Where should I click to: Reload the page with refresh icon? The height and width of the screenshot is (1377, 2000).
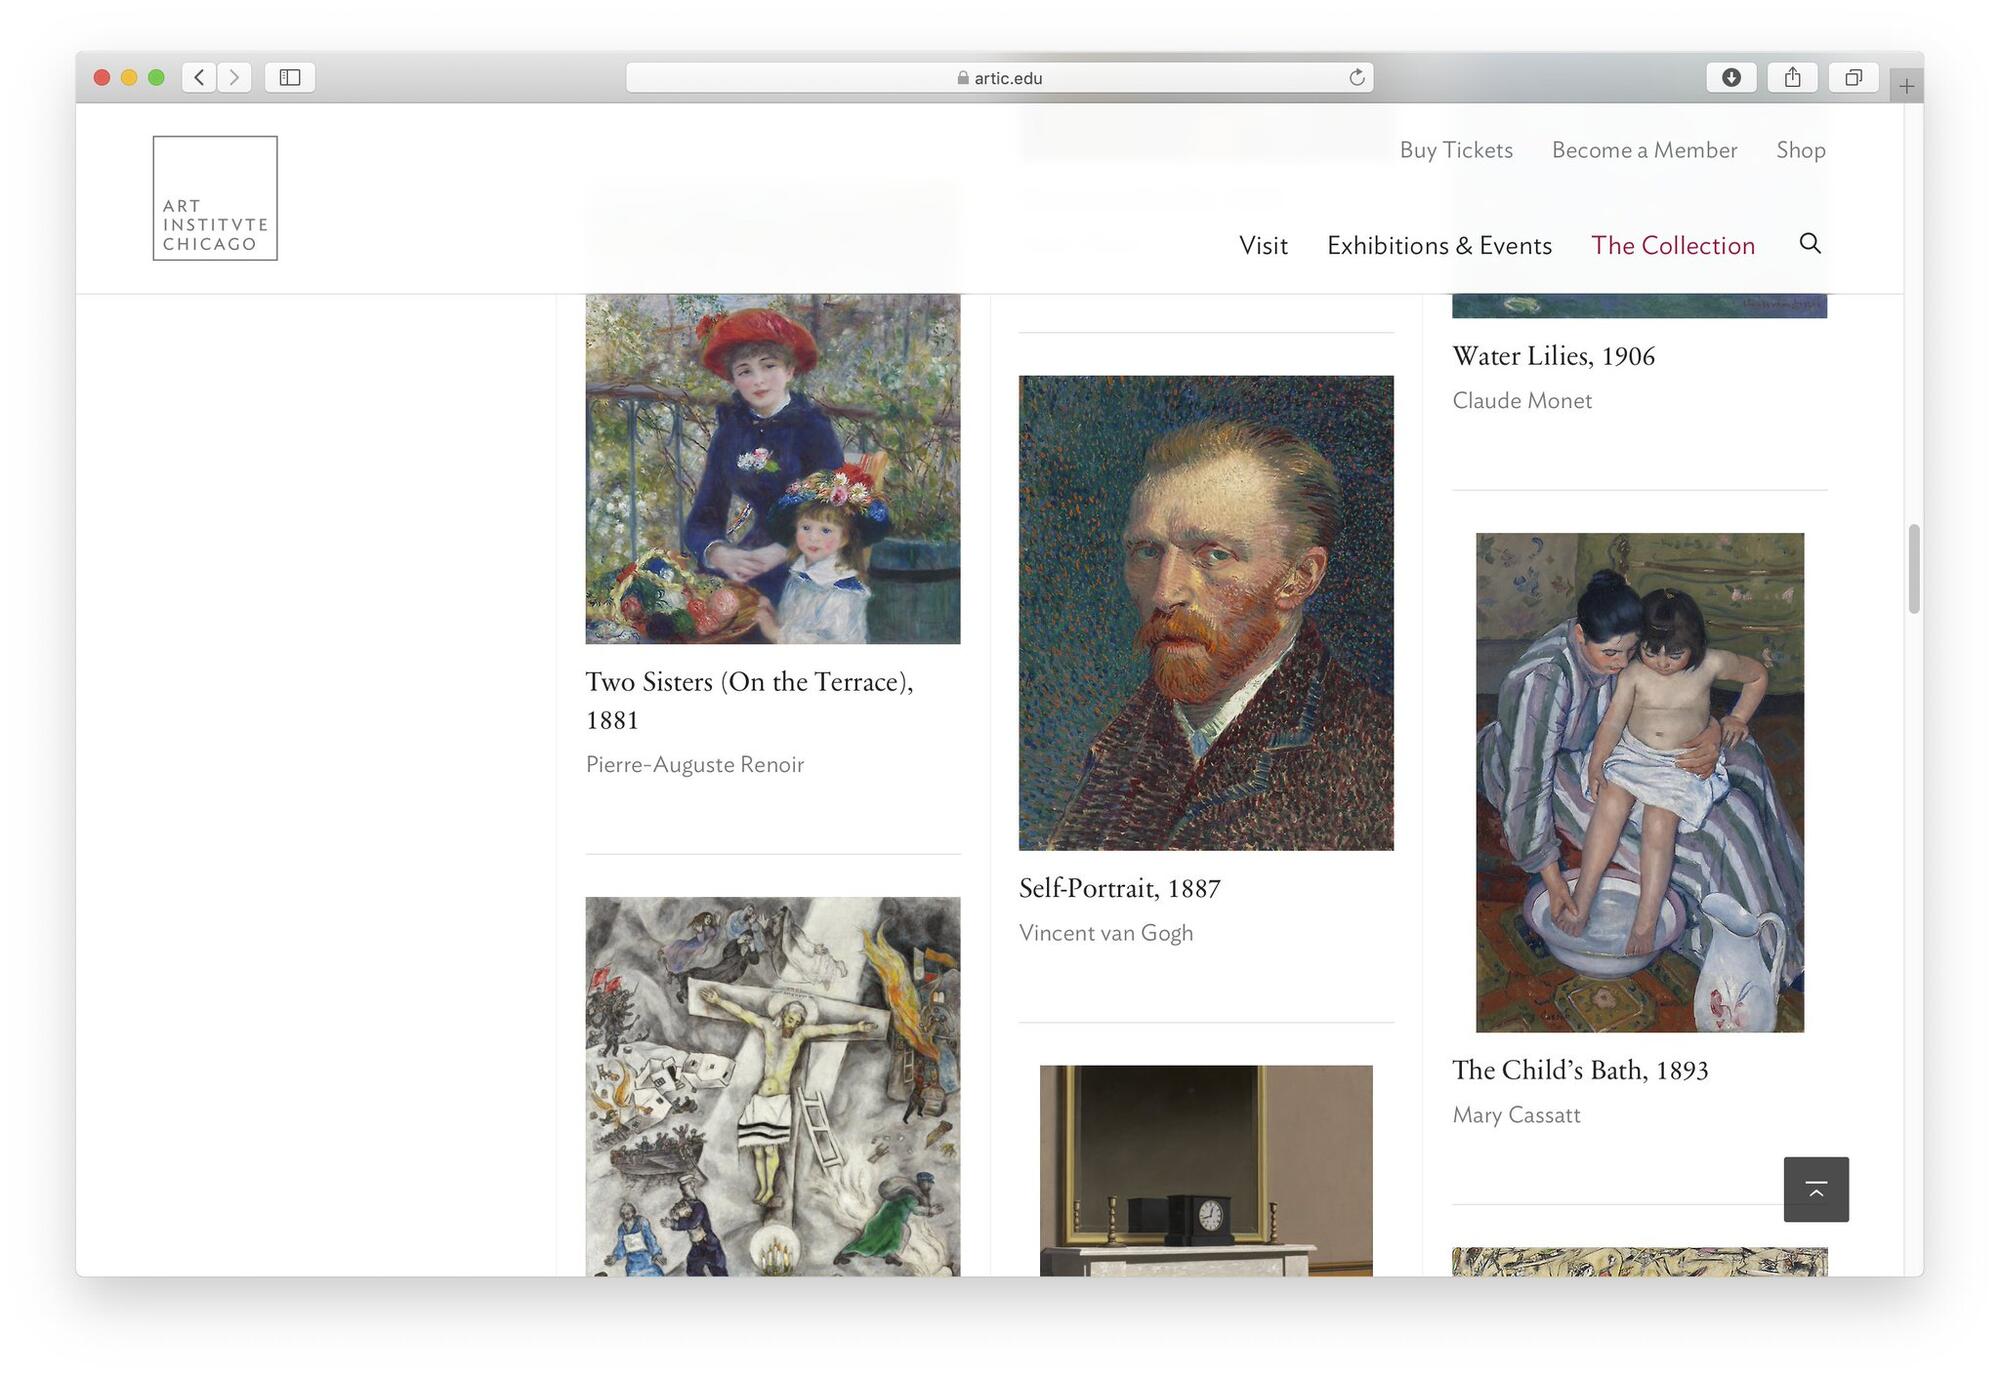click(1356, 77)
